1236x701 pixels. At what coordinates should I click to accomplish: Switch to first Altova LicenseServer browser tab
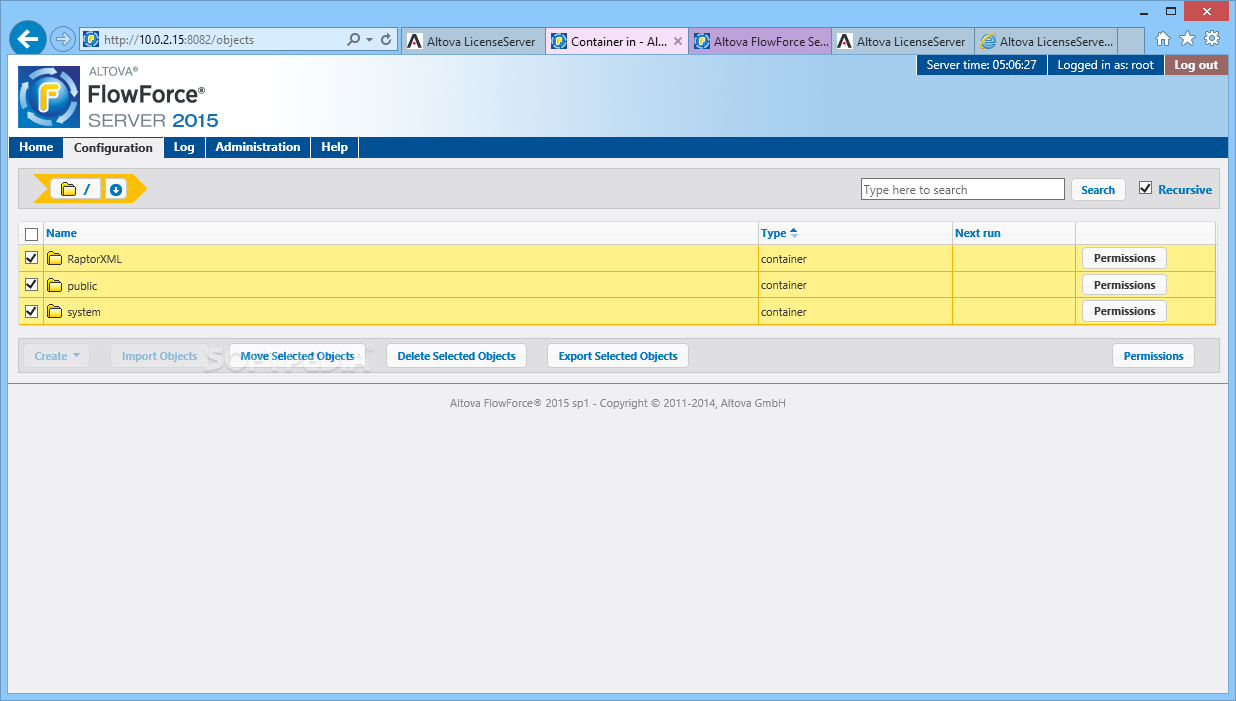[x=473, y=41]
